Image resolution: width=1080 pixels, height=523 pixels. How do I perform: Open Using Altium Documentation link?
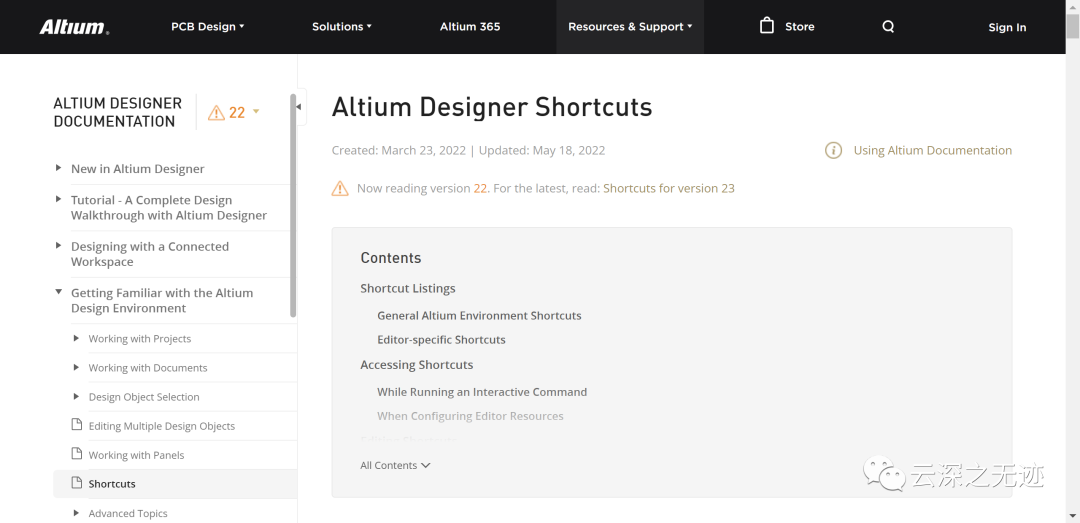point(933,150)
